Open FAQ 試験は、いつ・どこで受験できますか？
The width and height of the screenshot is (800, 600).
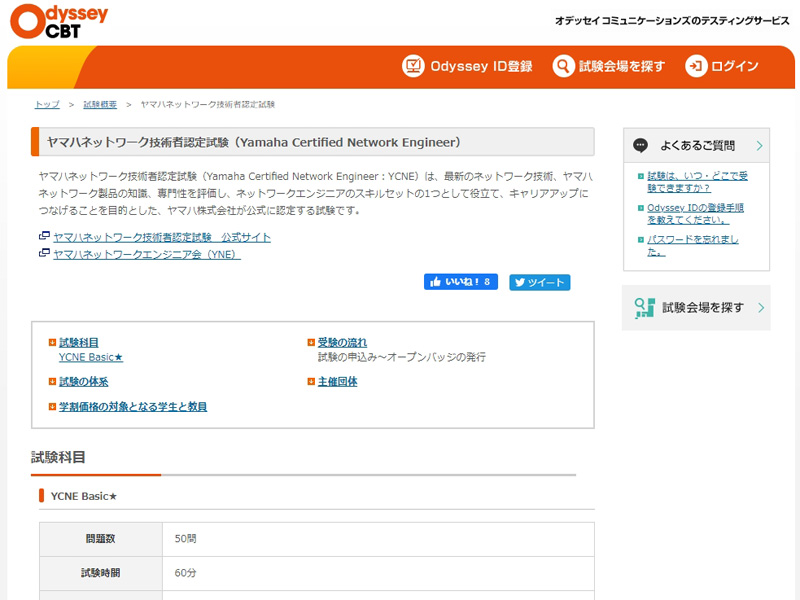coord(697,182)
